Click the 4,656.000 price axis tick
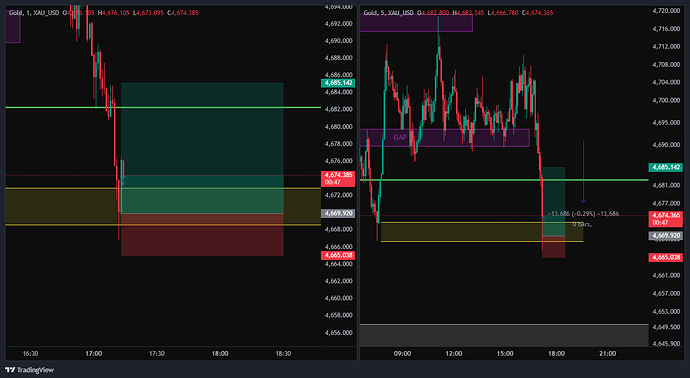Screen dimensions: 690x378 coord(338,333)
